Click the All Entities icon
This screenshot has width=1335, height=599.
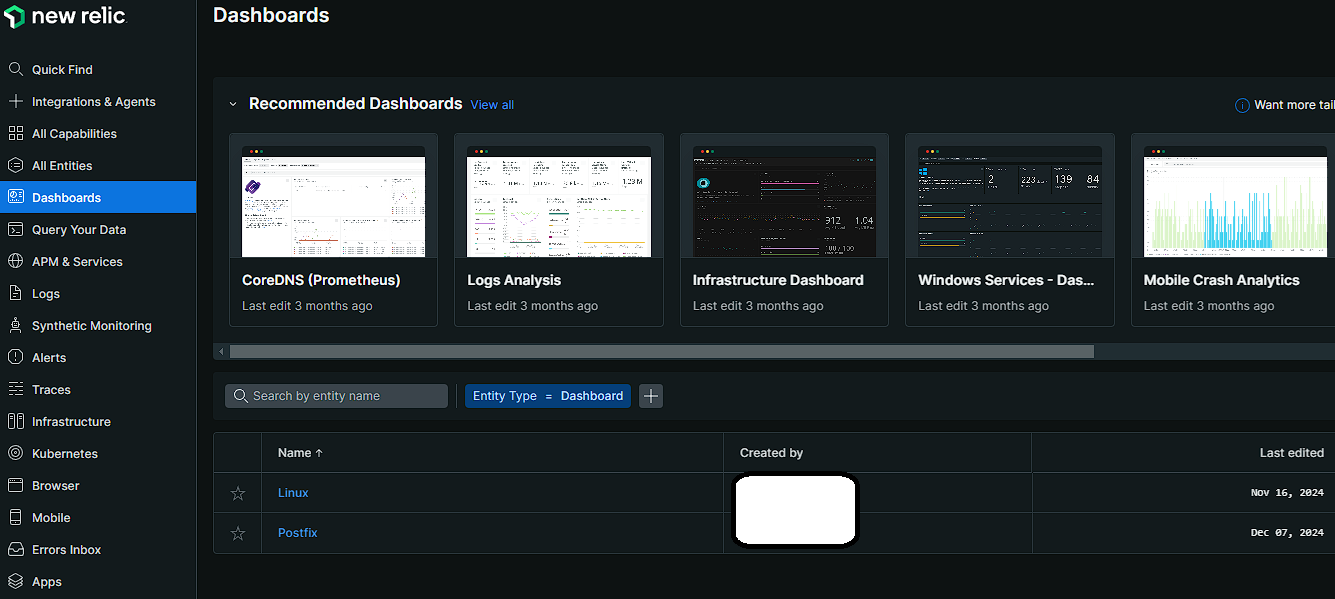tap(15, 165)
